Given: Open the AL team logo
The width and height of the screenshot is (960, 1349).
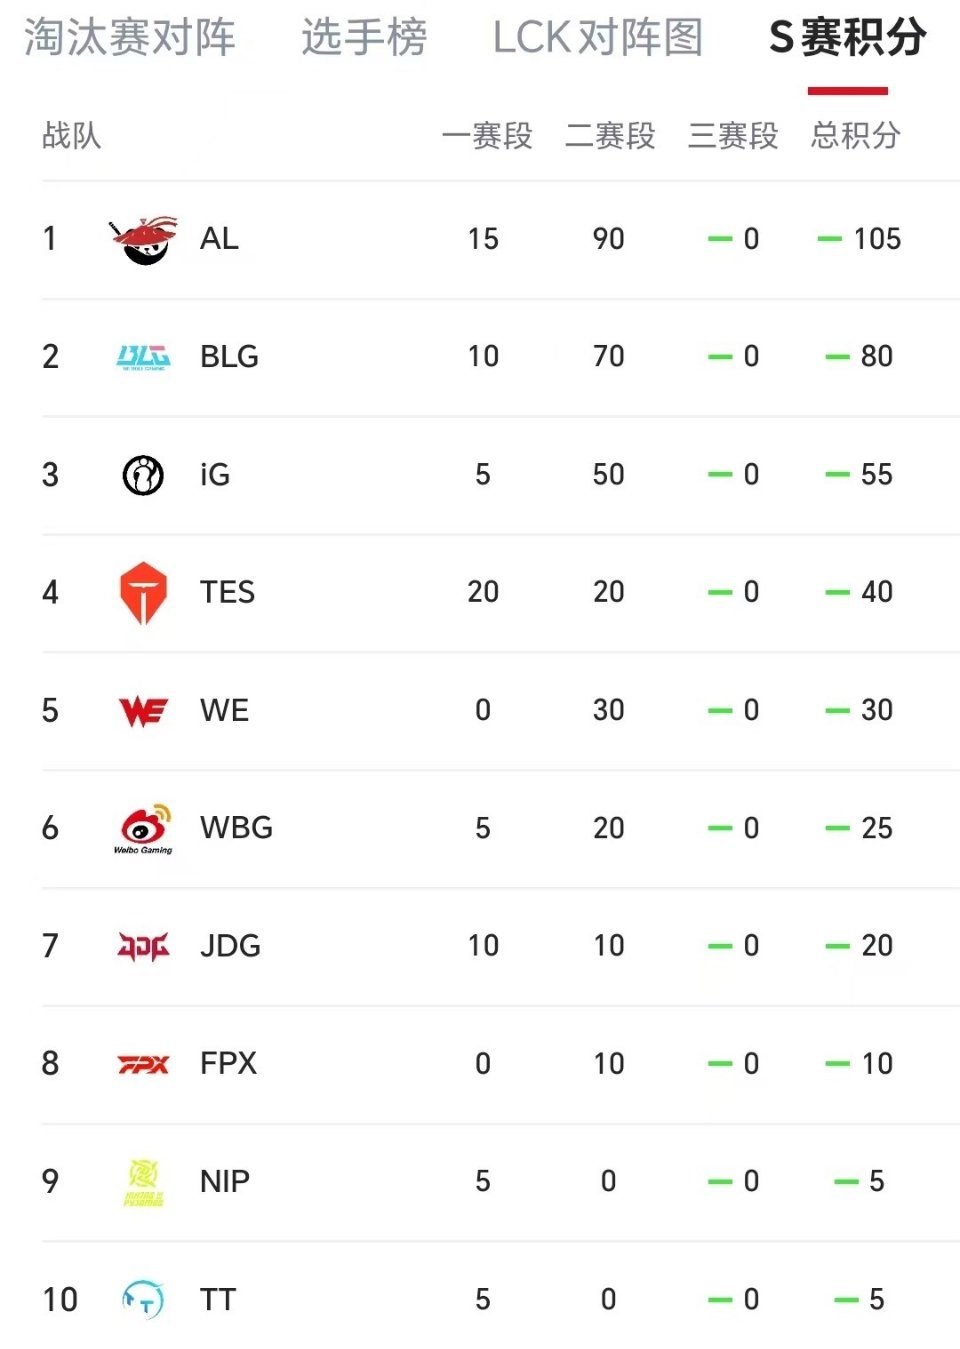Looking at the screenshot, I should pos(144,239).
